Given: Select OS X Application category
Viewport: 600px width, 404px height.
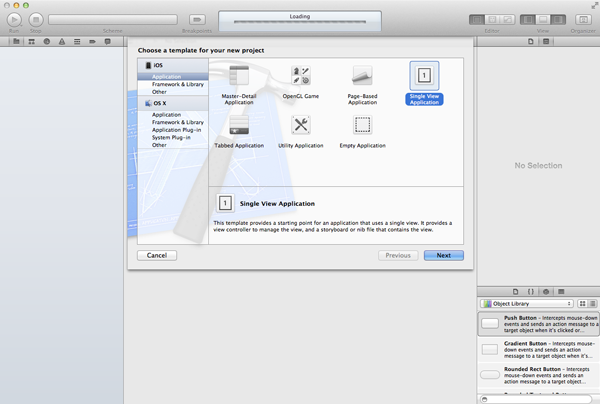Looking at the screenshot, I should 173,115.
